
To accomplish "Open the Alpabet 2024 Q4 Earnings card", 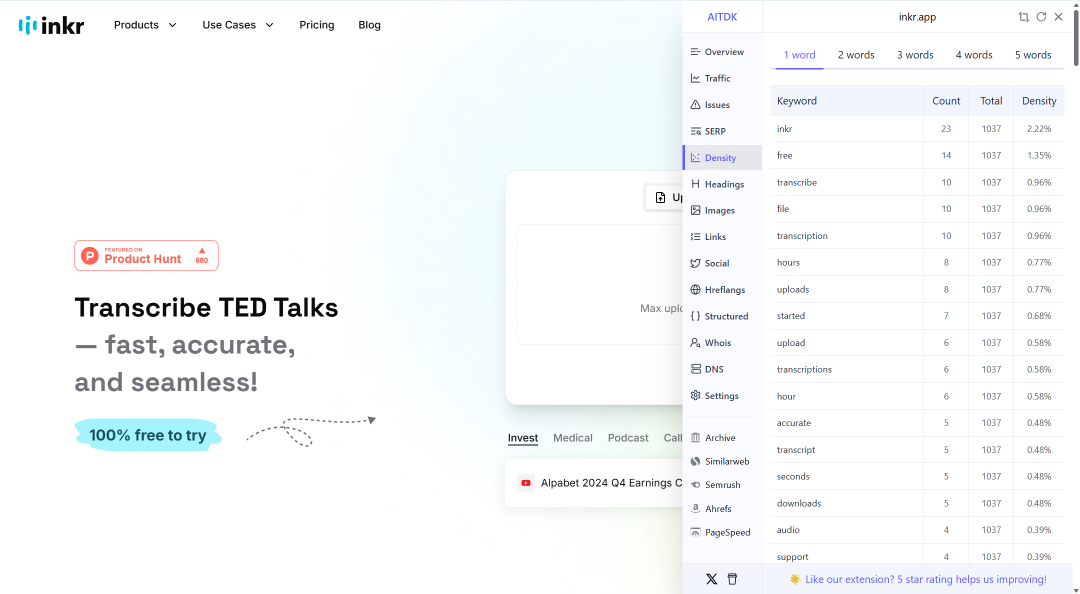I will (594, 483).
